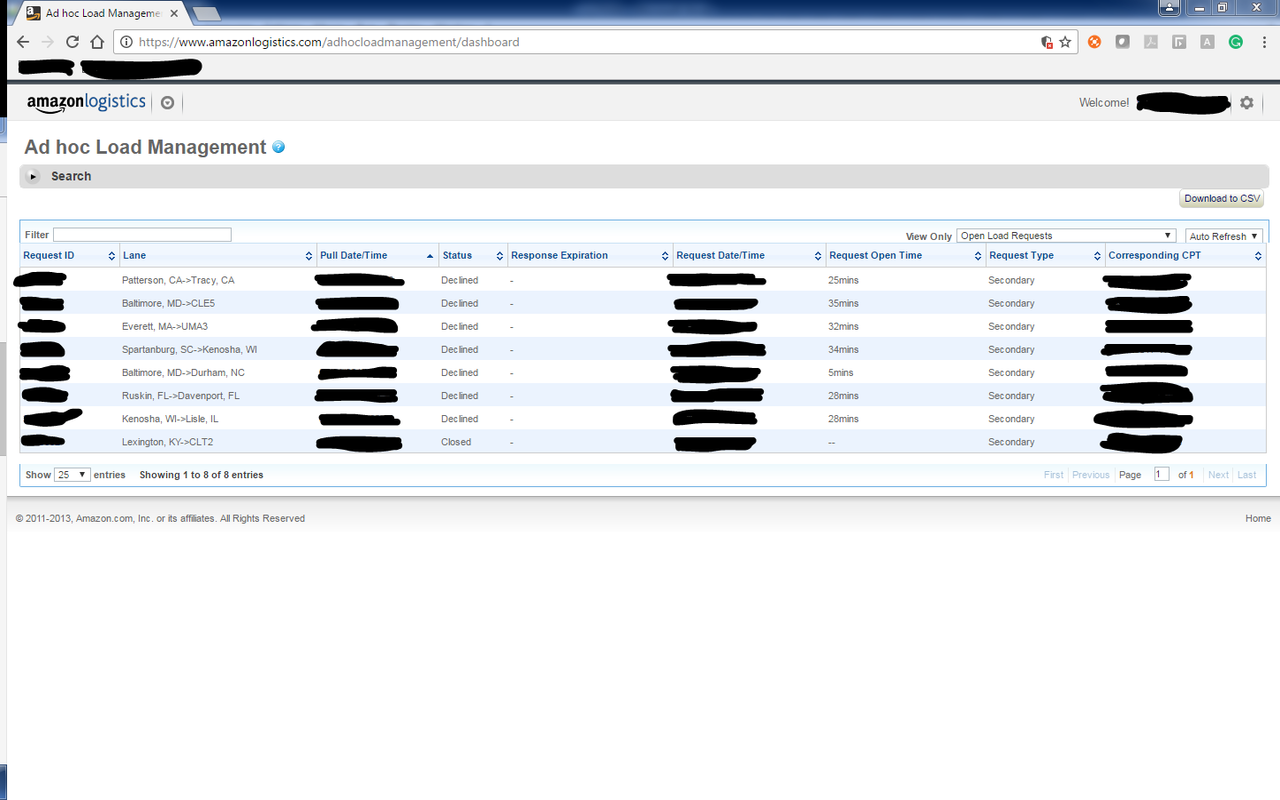Sort by Request ID column
Screen dimensions: 1280x800
69,256
